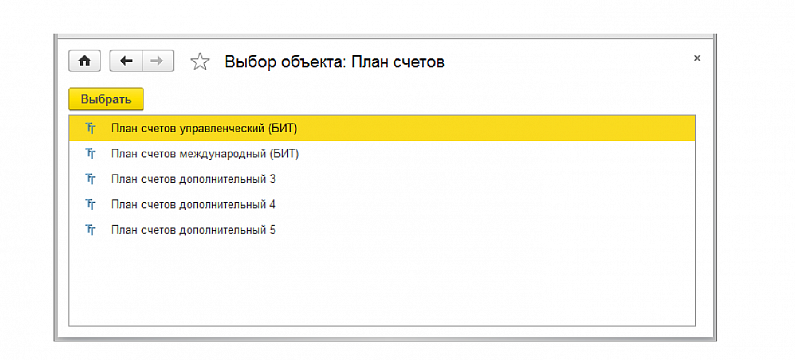Navigate forward with the right arrow
Image resolution: width=795 pixels, height=360 pixels.
[158, 61]
